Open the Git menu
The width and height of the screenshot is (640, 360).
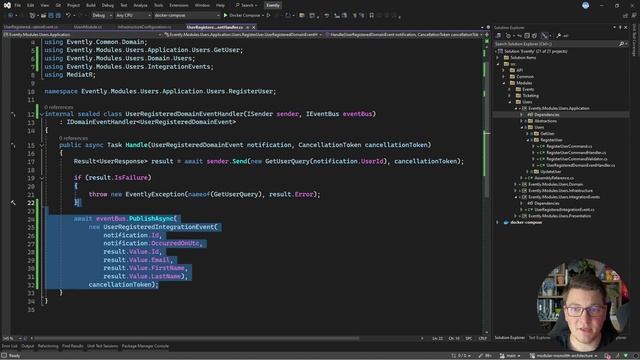[58, 5]
